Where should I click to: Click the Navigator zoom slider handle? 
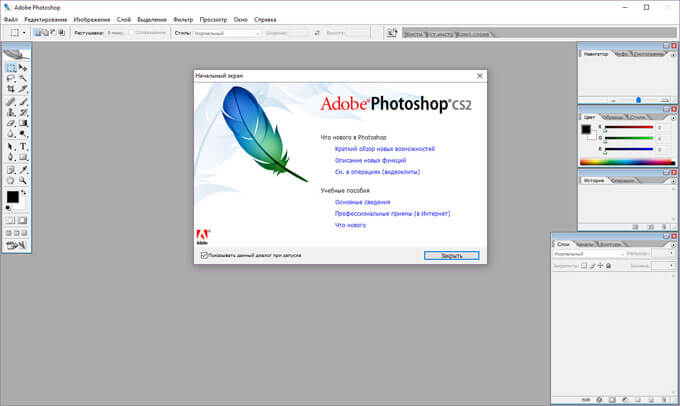click(638, 100)
